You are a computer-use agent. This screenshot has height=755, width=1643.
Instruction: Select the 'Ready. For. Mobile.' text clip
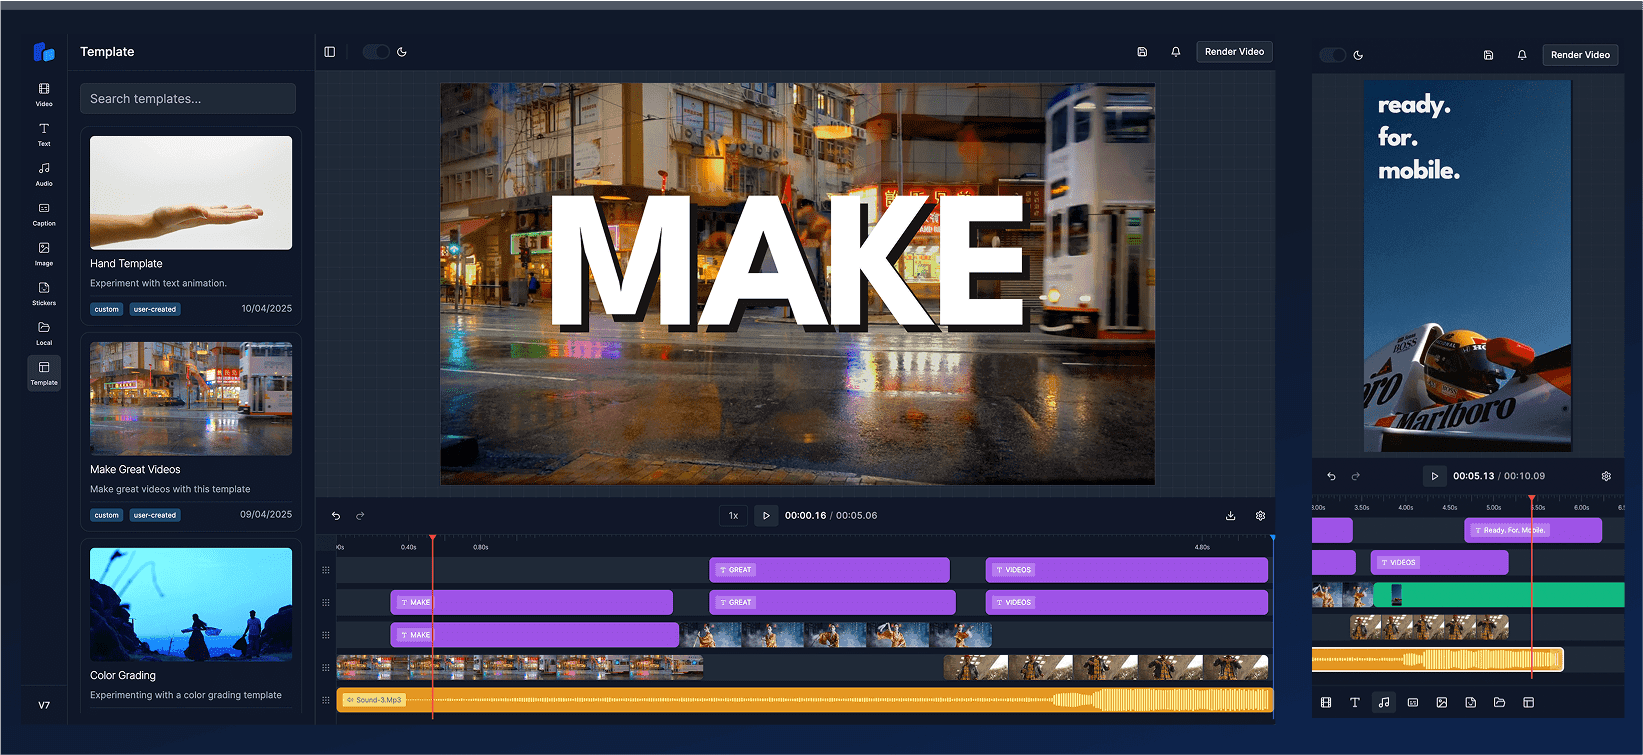point(1533,530)
